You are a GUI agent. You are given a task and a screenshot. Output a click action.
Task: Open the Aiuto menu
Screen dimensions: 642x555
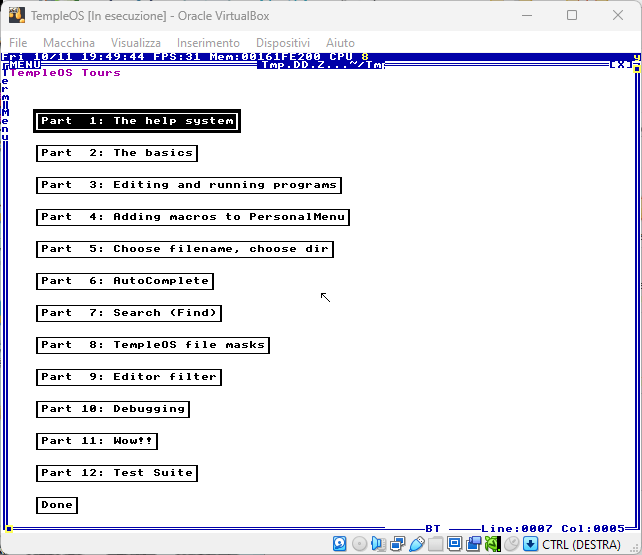[x=340, y=43]
